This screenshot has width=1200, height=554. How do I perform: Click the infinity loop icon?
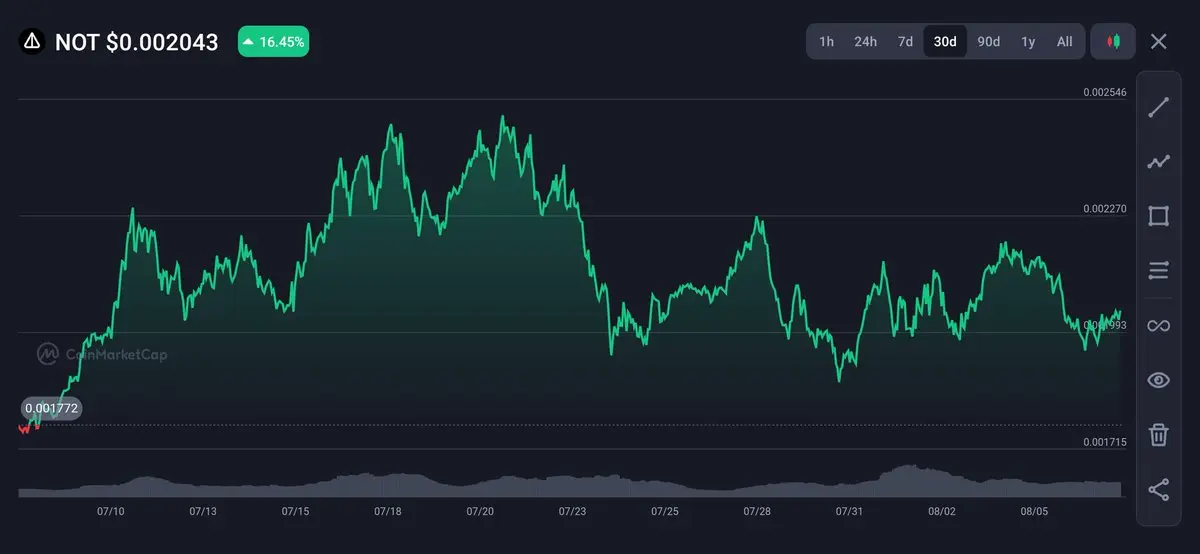pos(1158,326)
